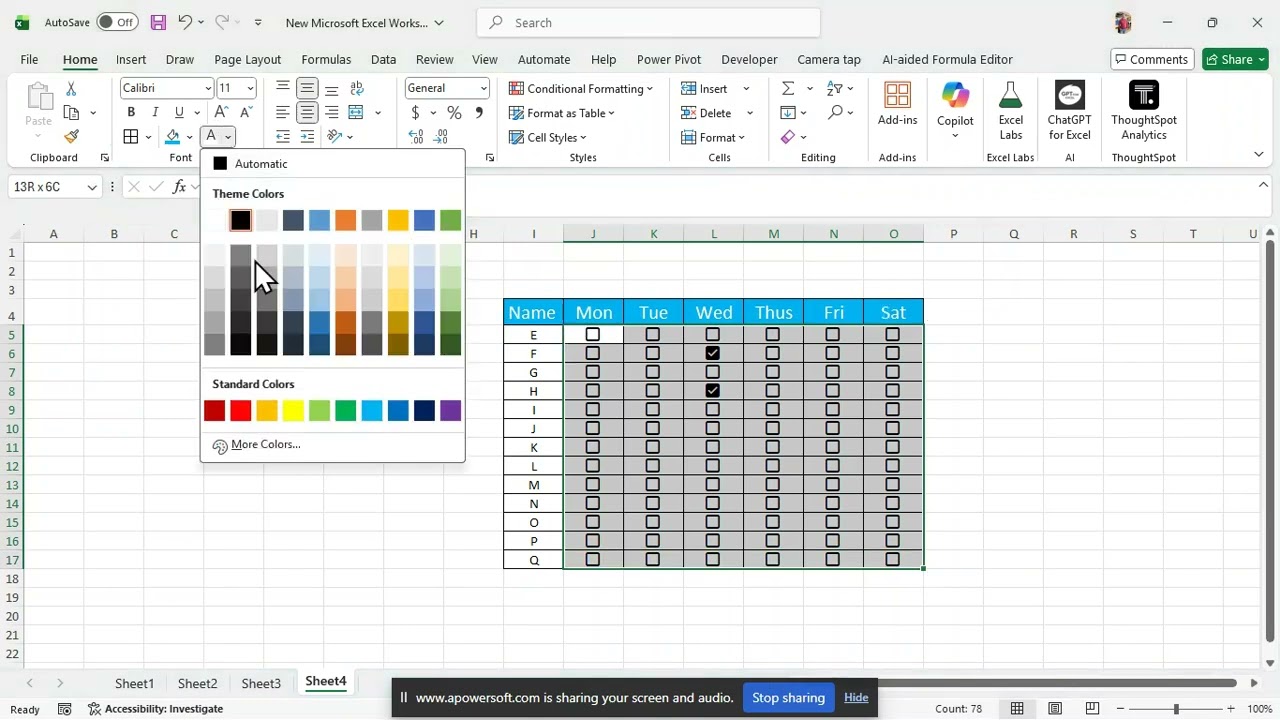The width and height of the screenshot is (1280, 720).
Task: Collapse the ribbon using the chevron
Action: (x=1259, y=154)
